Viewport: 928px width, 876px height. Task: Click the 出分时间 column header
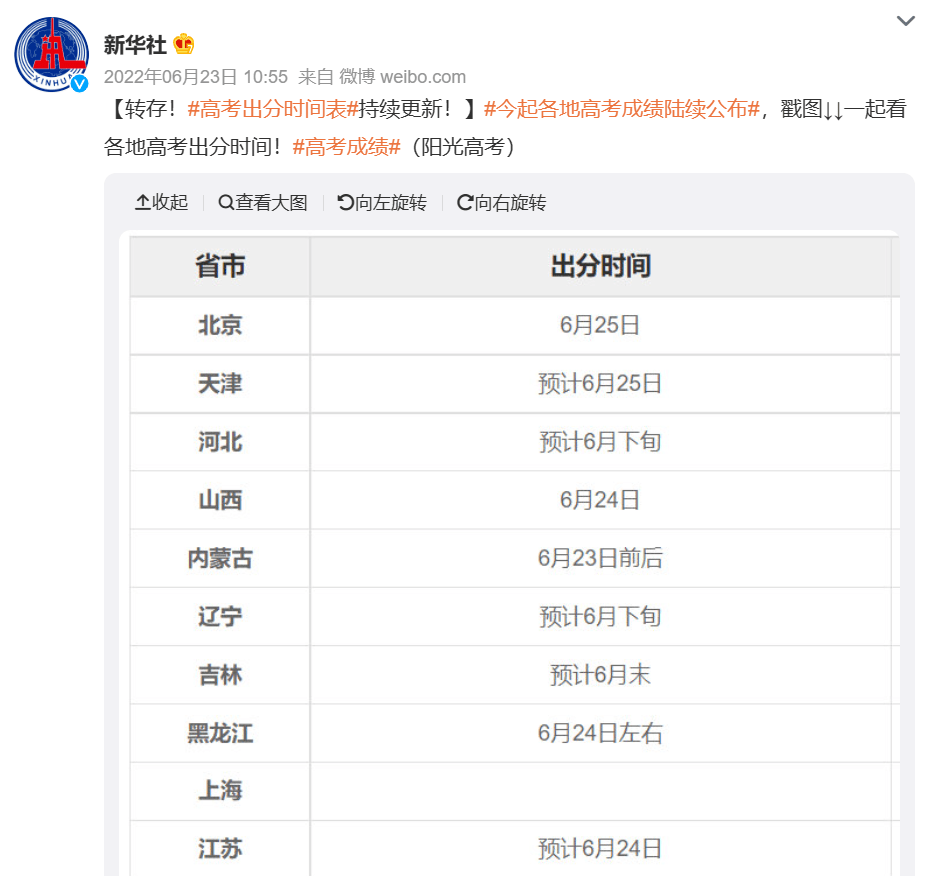point(601,266)
